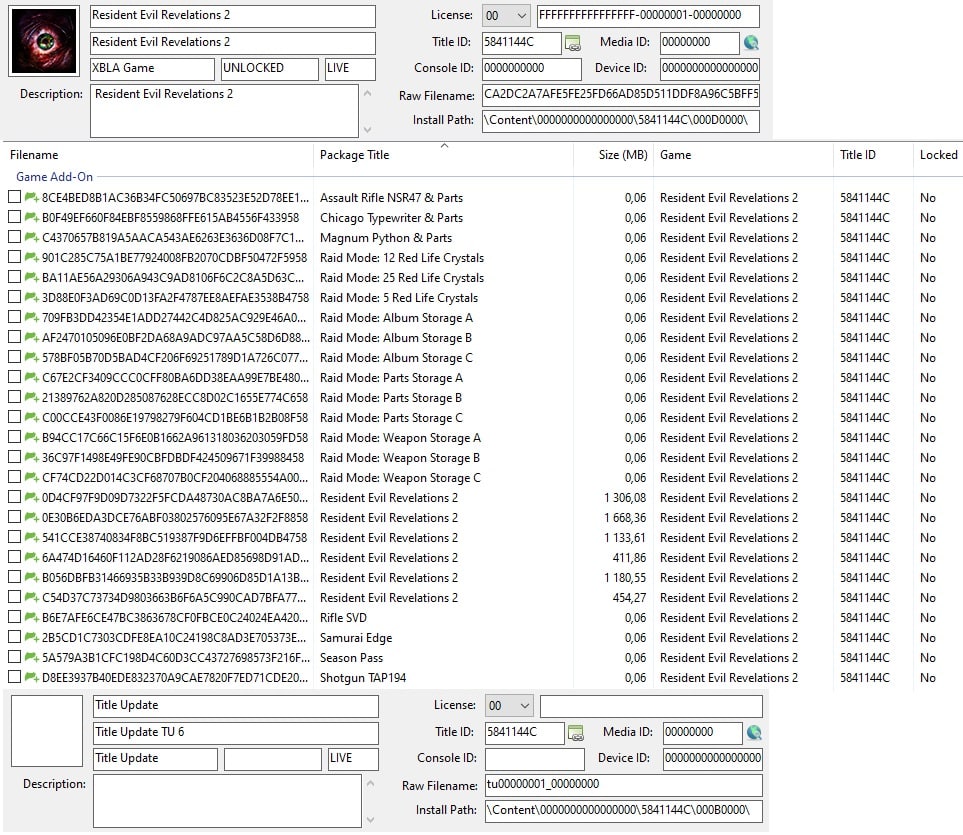Viewport: 963px width, 835px height.
Task: Collapse the Game Add-On group header
Action: pyautogui.click(x=54, y=177)
